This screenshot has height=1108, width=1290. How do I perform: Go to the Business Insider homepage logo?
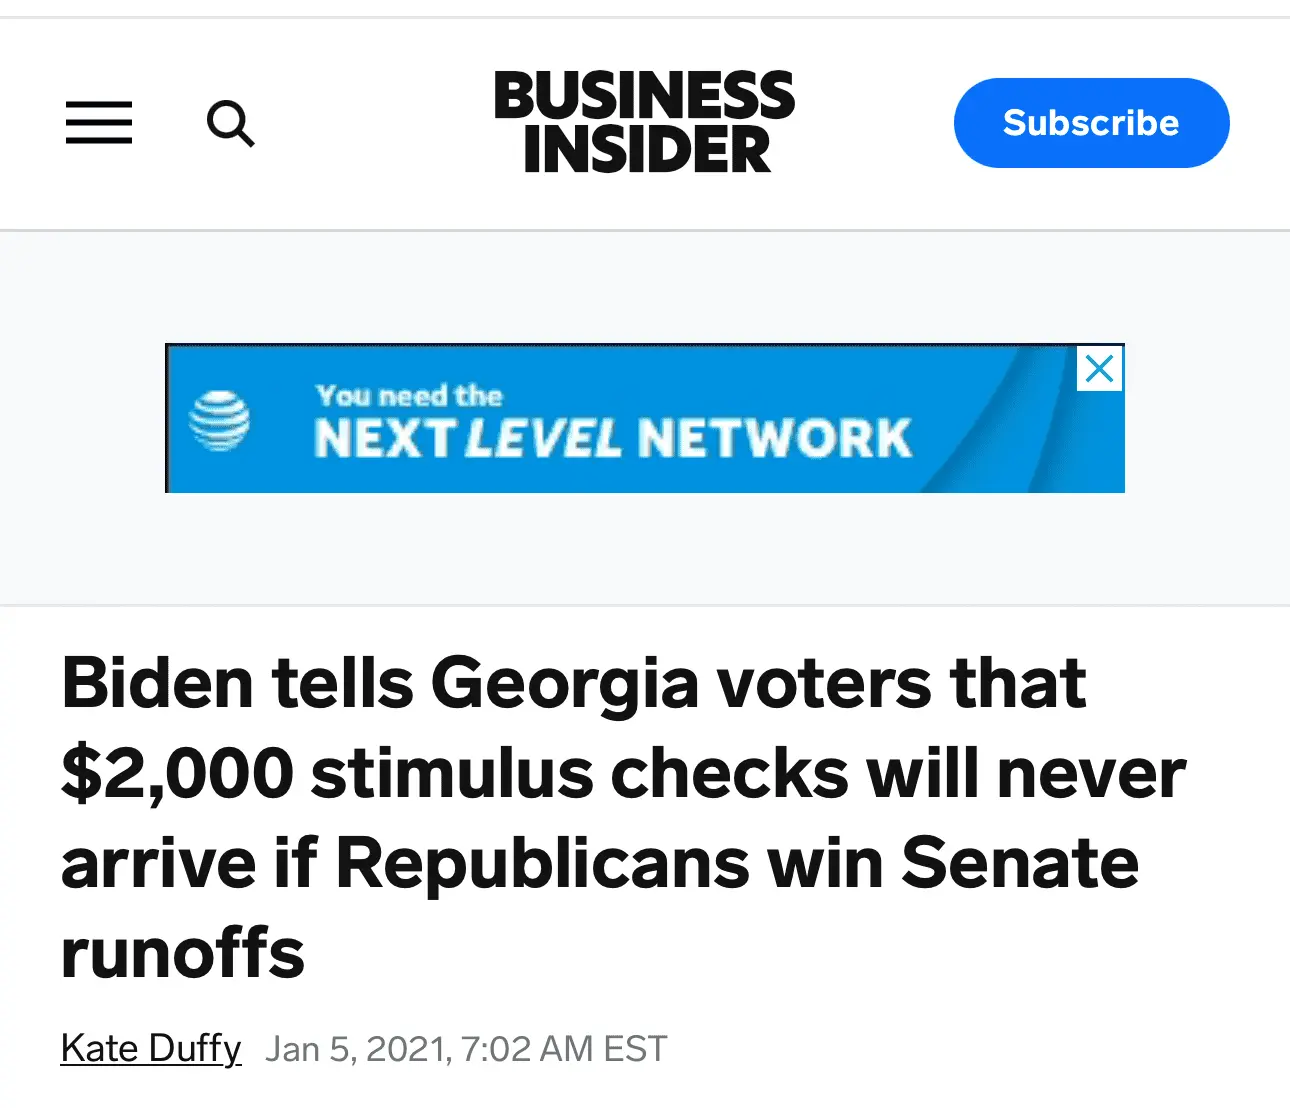tap(644, 122)
